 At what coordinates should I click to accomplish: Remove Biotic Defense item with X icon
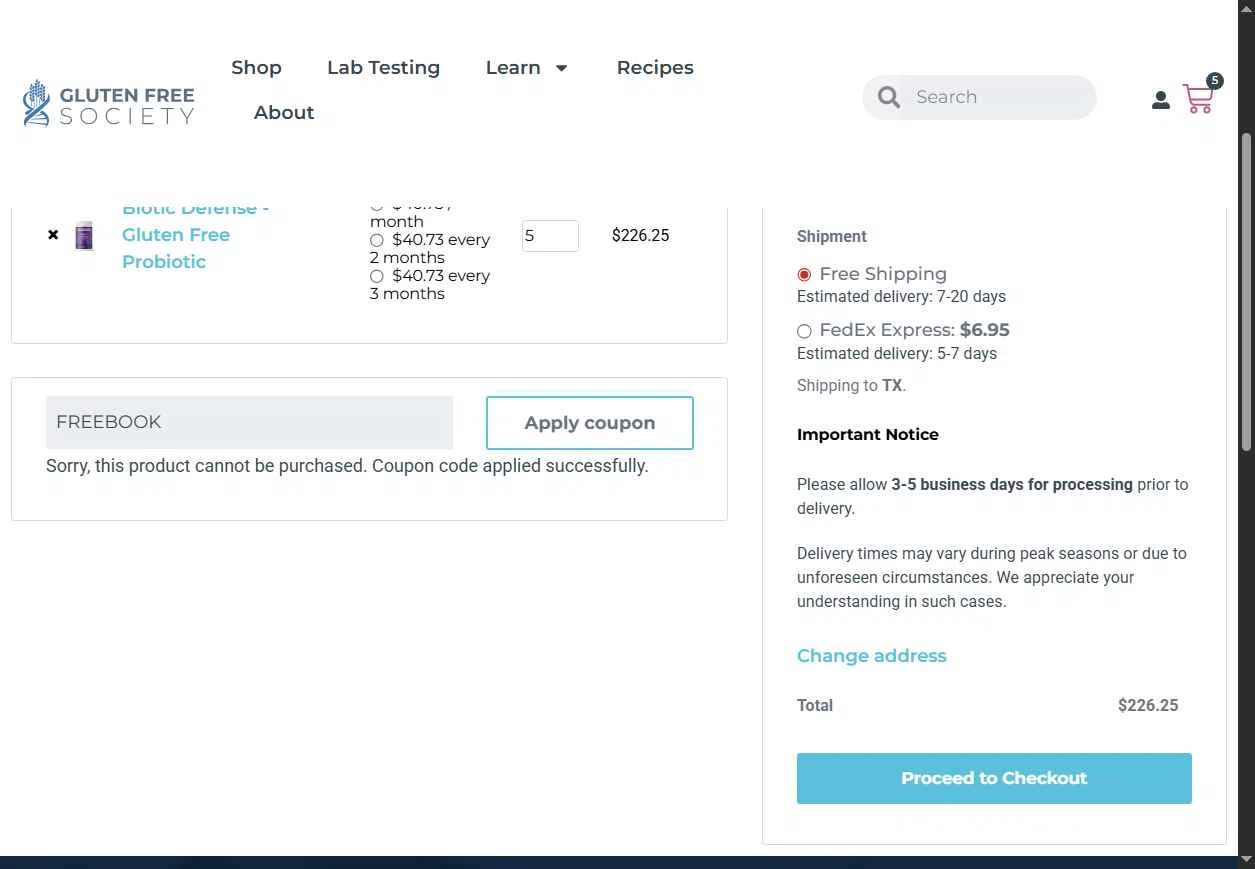pos(53,235)
